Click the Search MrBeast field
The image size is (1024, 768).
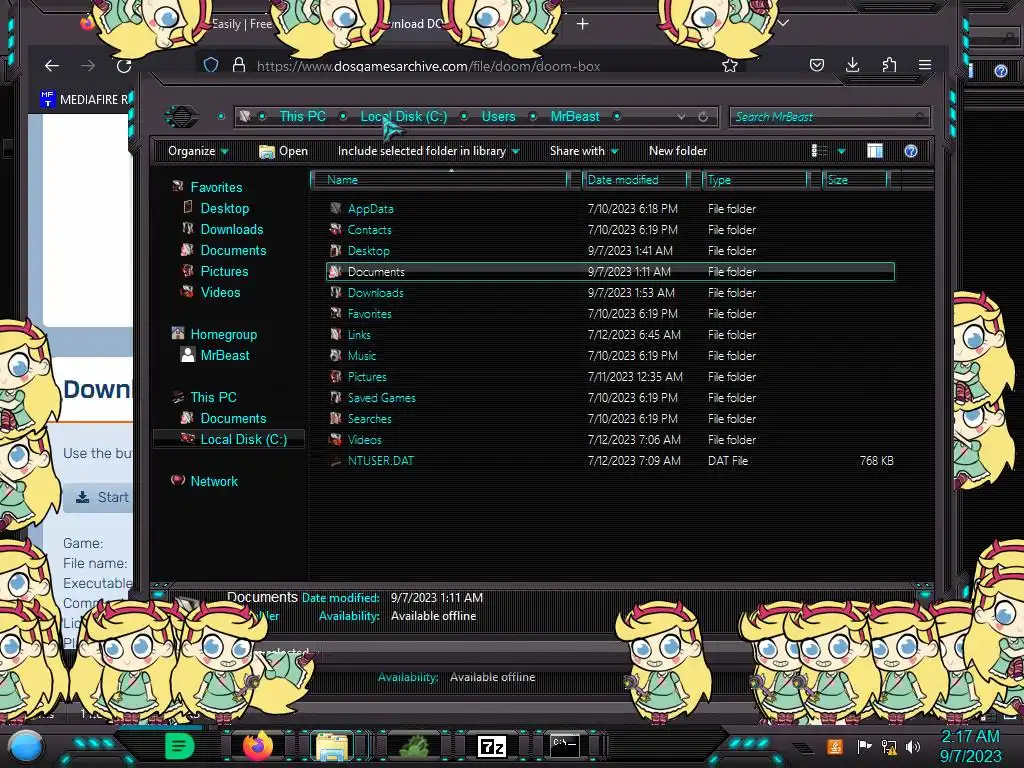coord(828,117)
